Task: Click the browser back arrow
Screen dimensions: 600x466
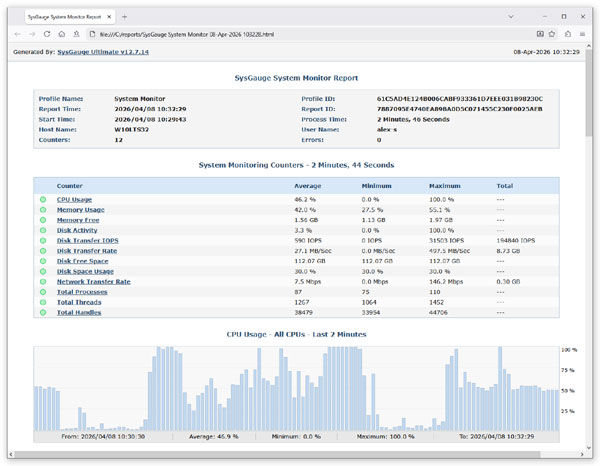Action: (18, 34)
